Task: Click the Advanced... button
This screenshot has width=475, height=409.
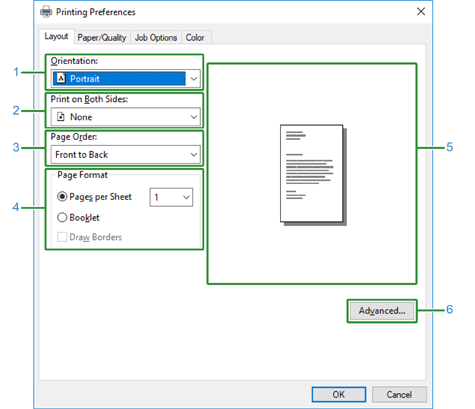Action: [x=382, y=311]
